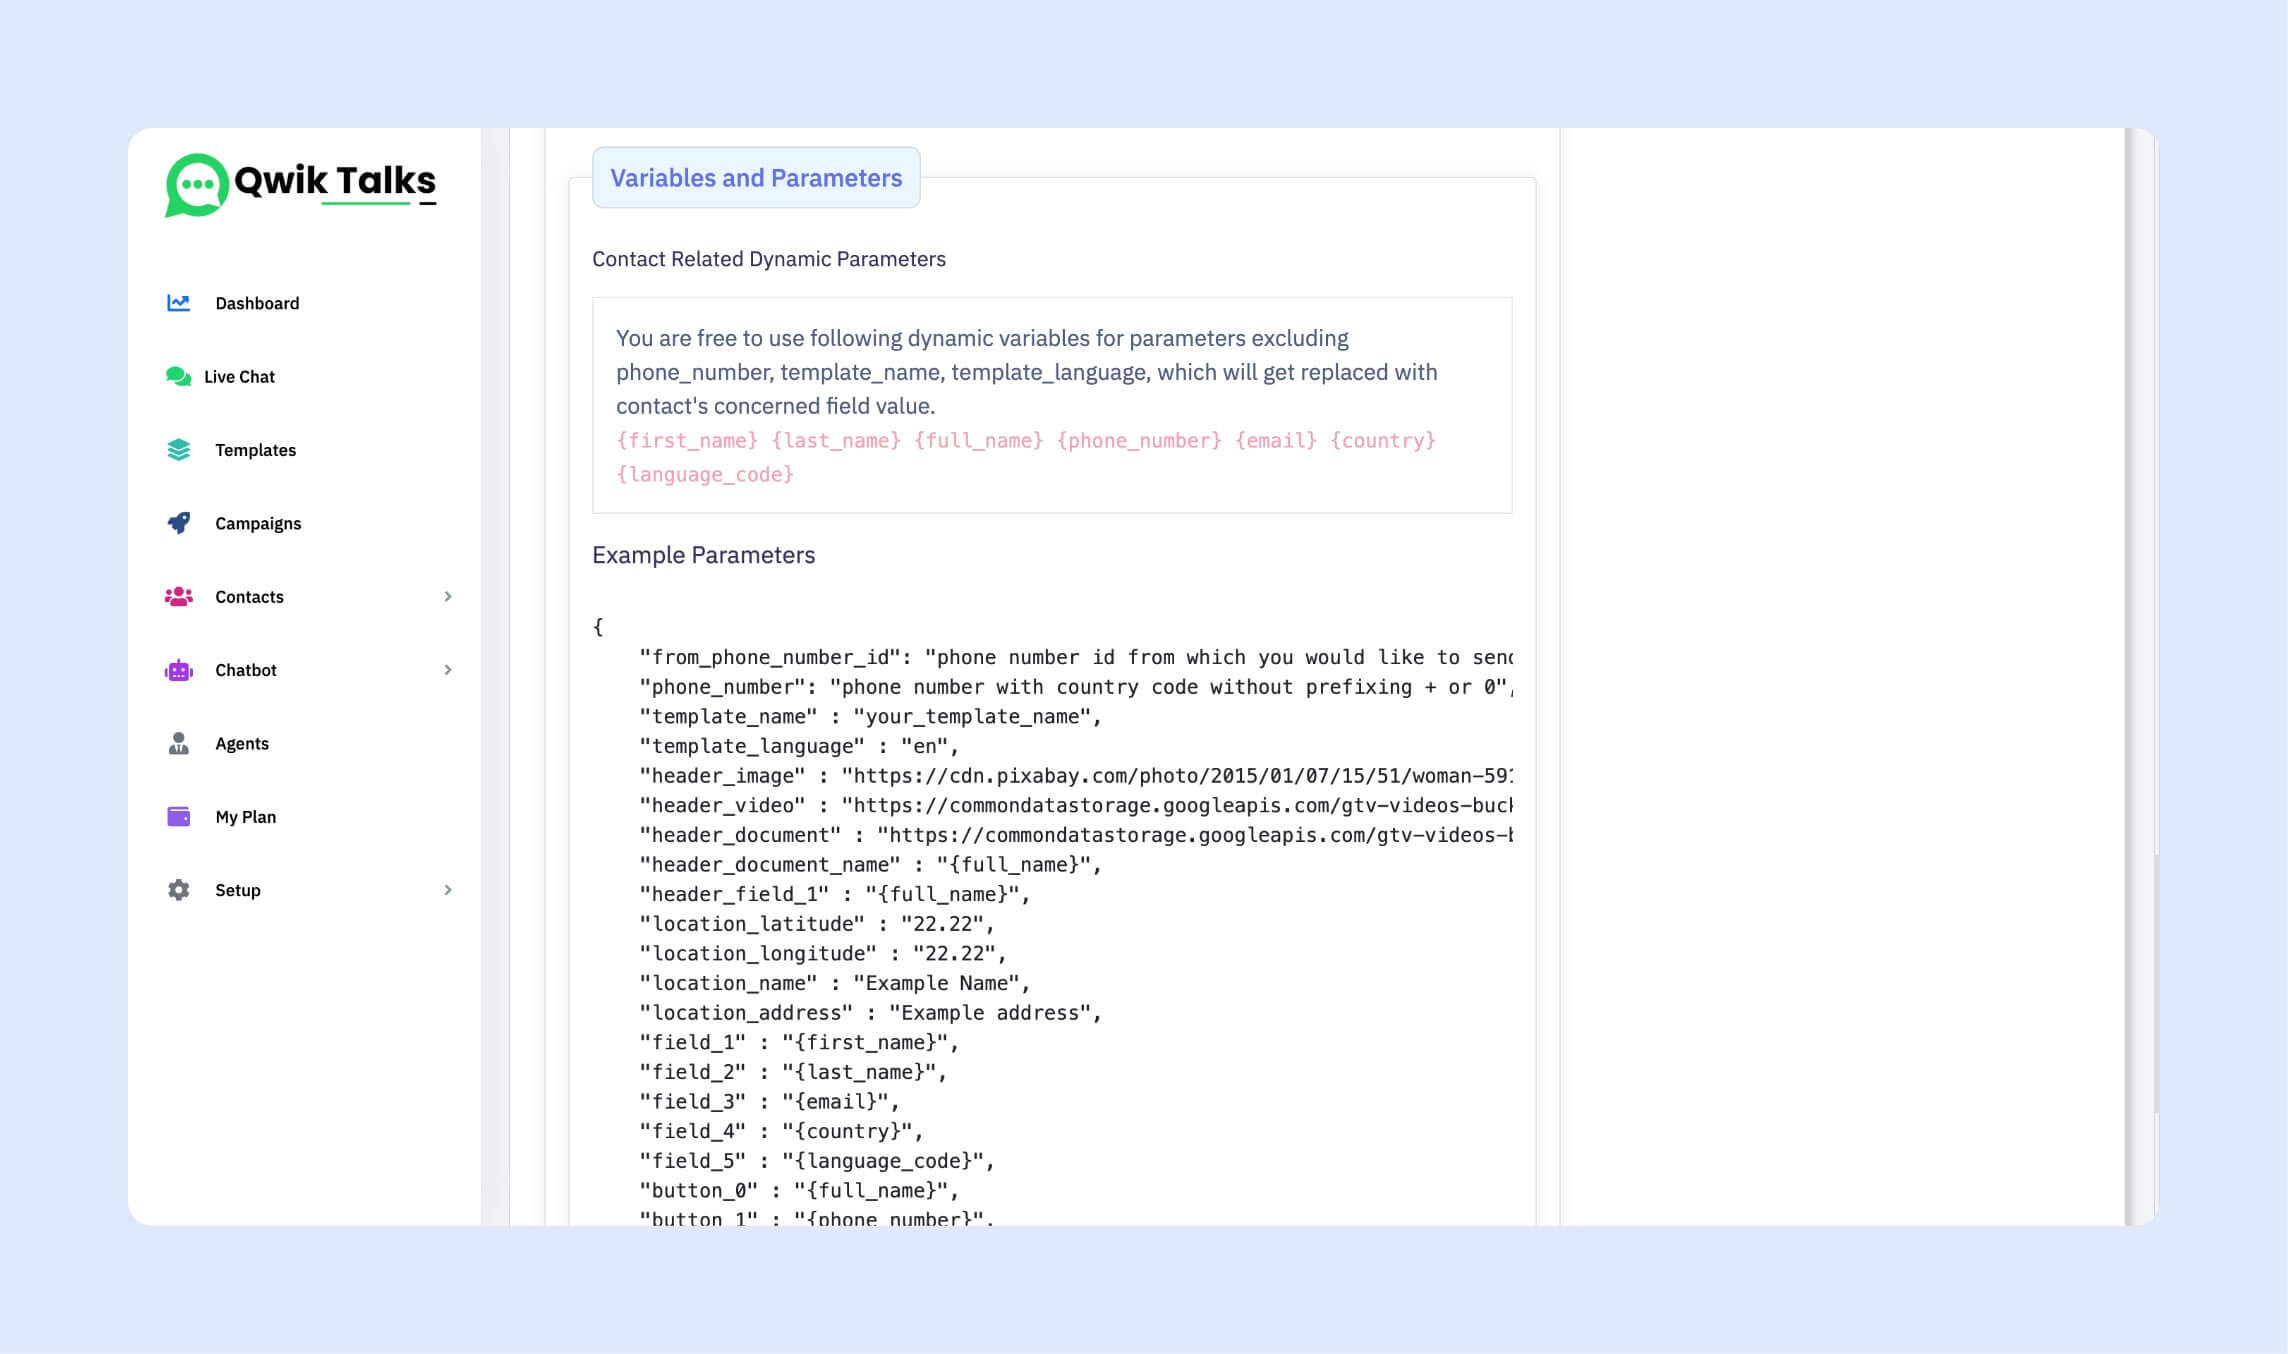2288x1354 pixels.
Task: Click the My Plan wallet icon
Action: tap(178, 817)
